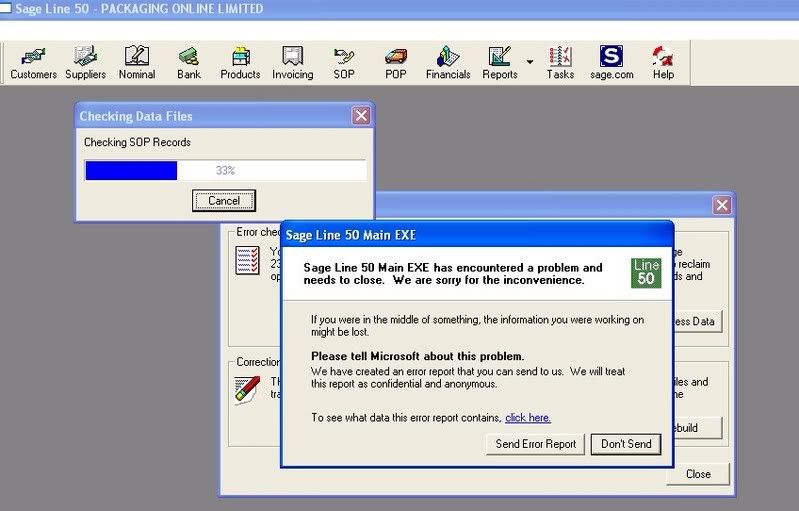Open the Bank module
Image resolution: width=799 pixels, height=511 pixels.
pyautogui.click(x=189, y=63)
